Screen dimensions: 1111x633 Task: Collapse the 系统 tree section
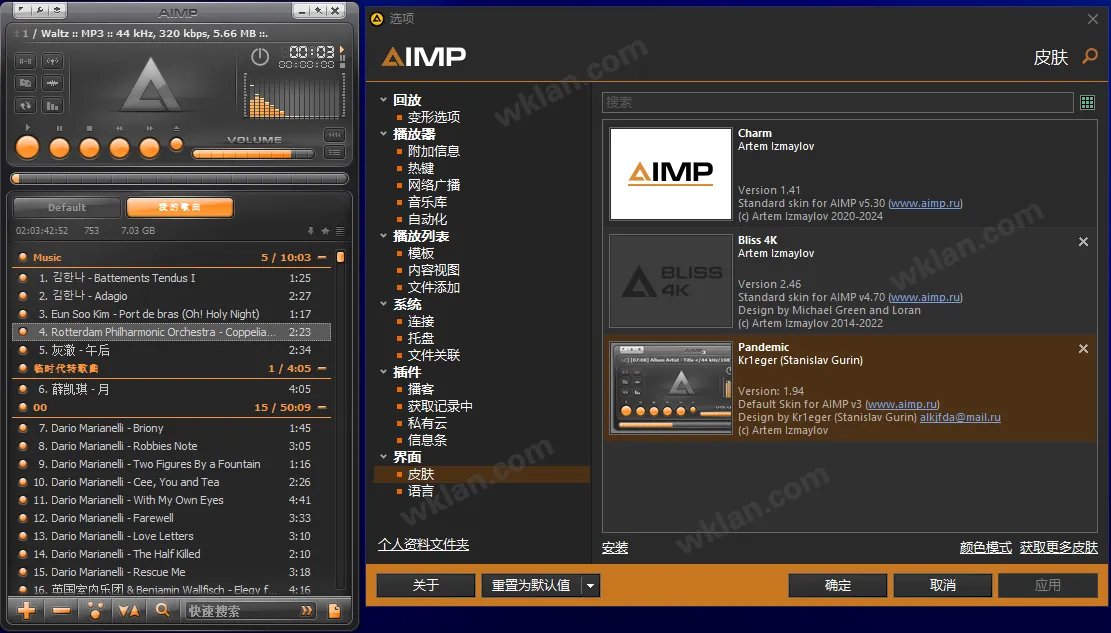coord(383,304)
